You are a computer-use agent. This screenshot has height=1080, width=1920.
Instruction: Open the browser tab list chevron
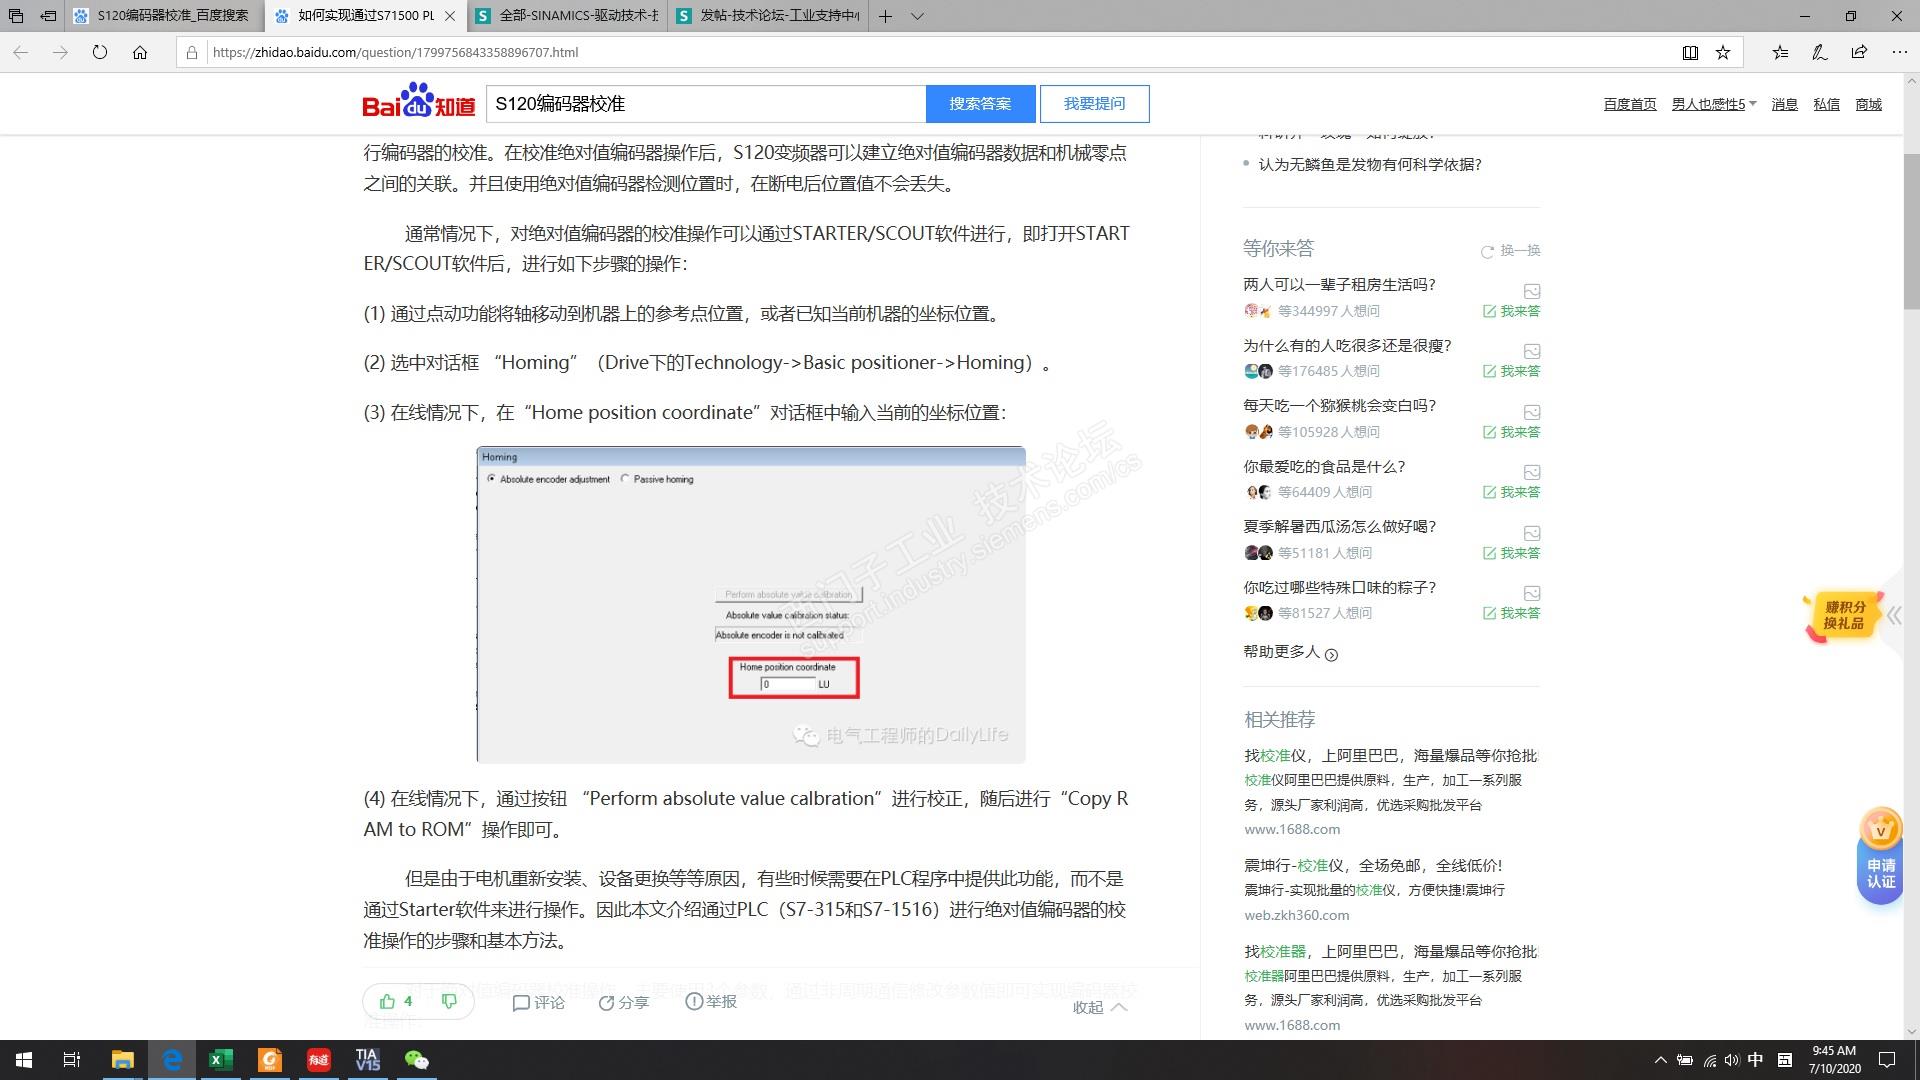click(917, 16)
